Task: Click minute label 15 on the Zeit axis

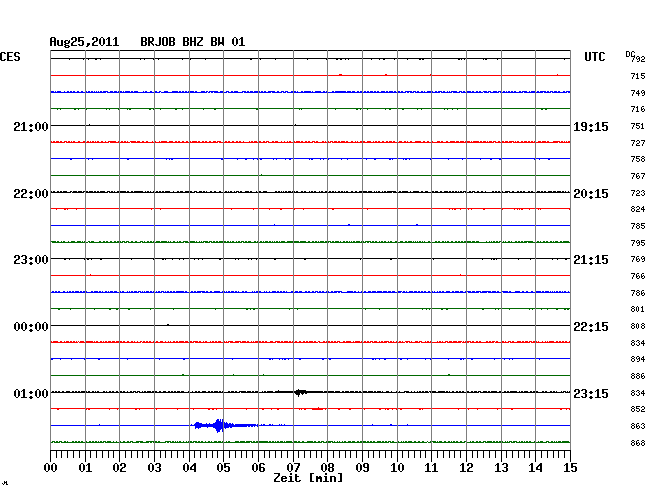Action: tap(570, 468)
